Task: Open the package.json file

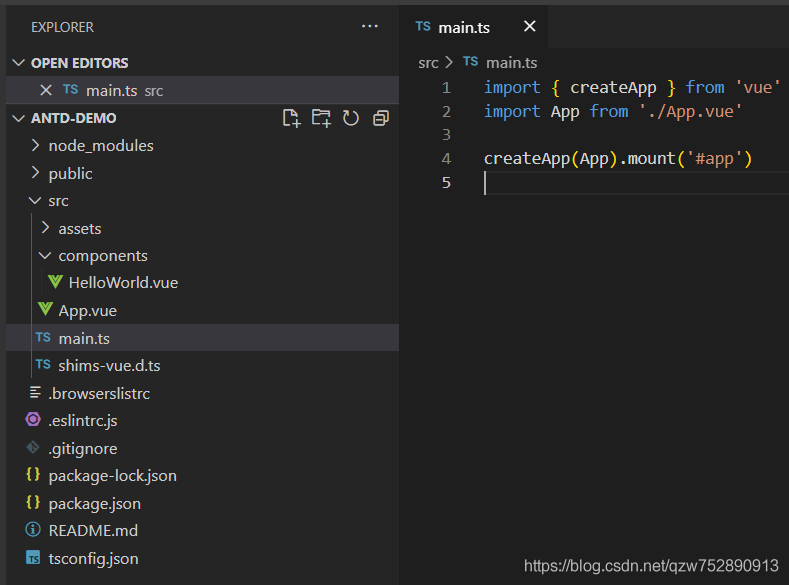Action: pos(94,503)
